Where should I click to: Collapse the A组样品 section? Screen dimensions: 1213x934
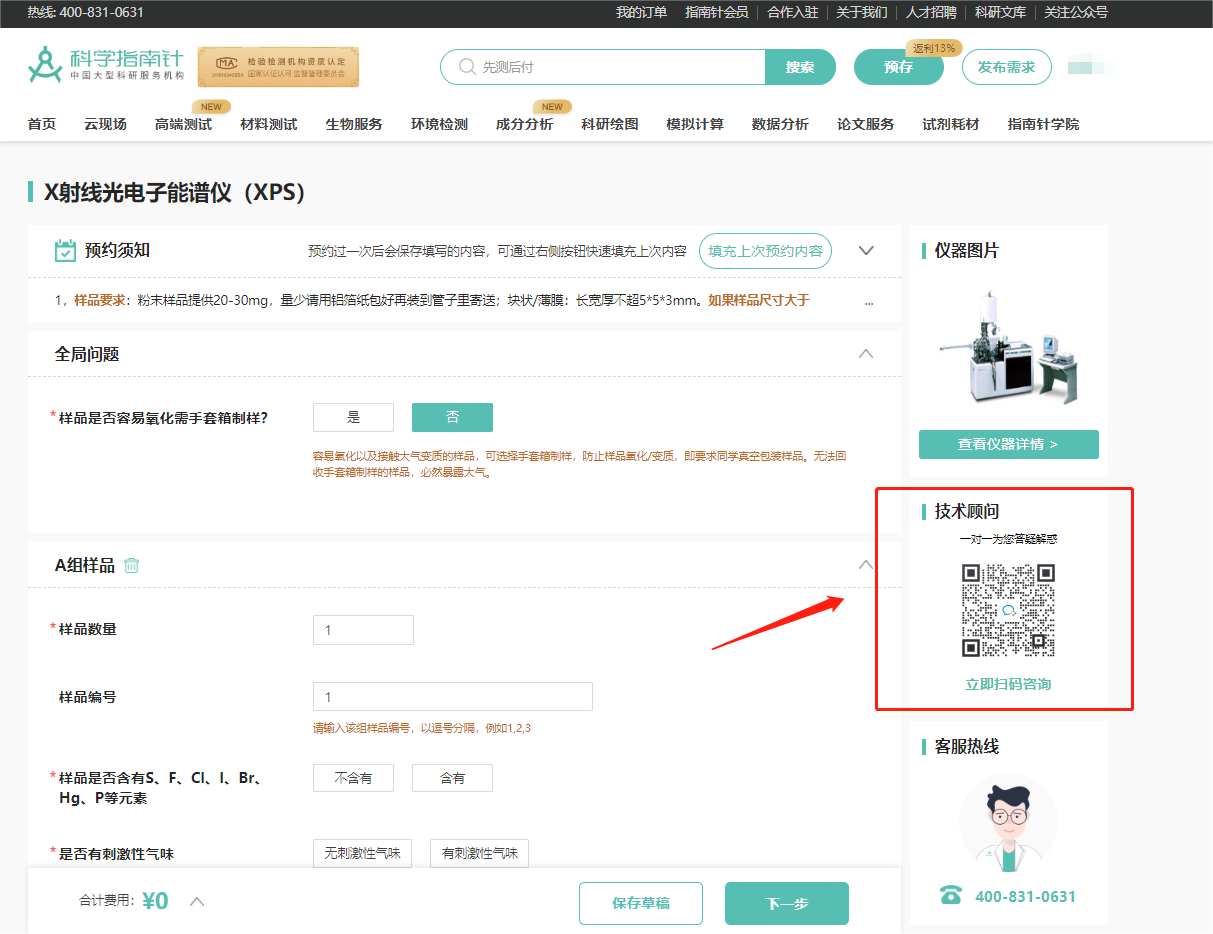click(866, 564)
